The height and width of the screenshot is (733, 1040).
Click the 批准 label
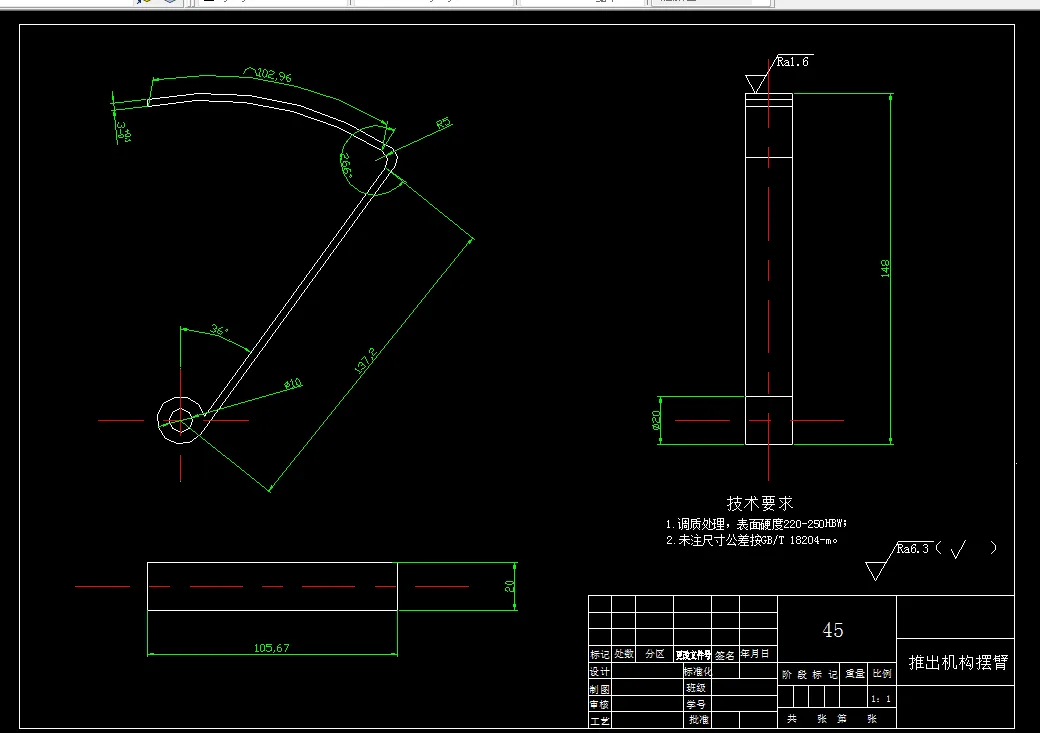coord(698,720)
